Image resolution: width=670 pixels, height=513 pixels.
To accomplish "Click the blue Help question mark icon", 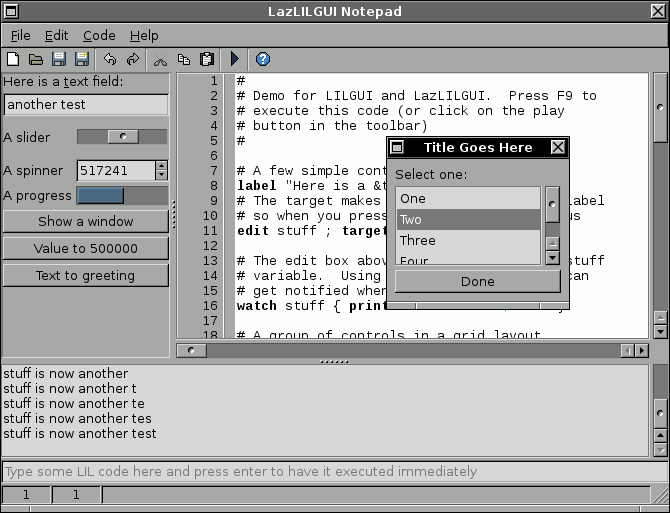I will point(263,60).
